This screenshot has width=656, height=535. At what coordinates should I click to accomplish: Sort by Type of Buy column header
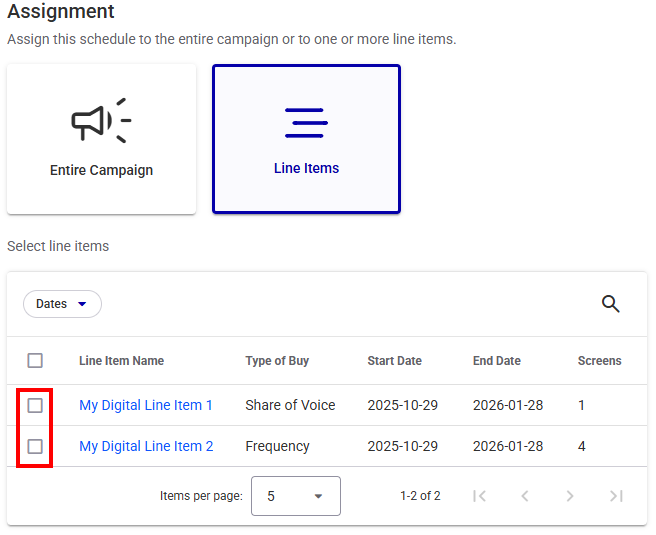277,361
